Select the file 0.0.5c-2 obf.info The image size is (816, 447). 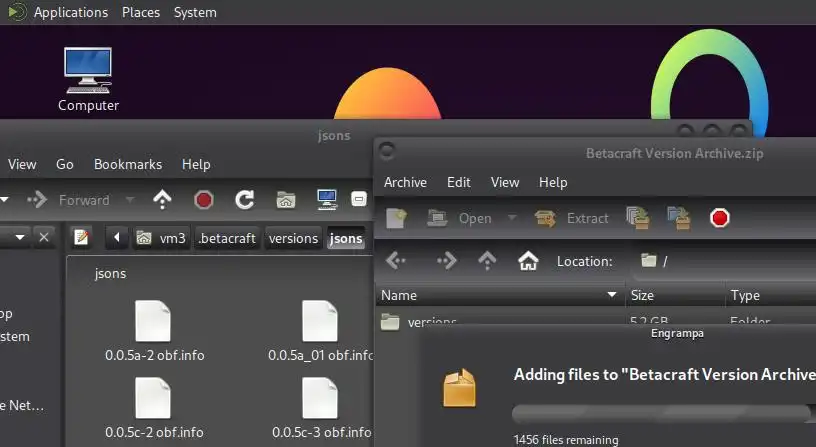pyautogui.click(x=154, y=408)
